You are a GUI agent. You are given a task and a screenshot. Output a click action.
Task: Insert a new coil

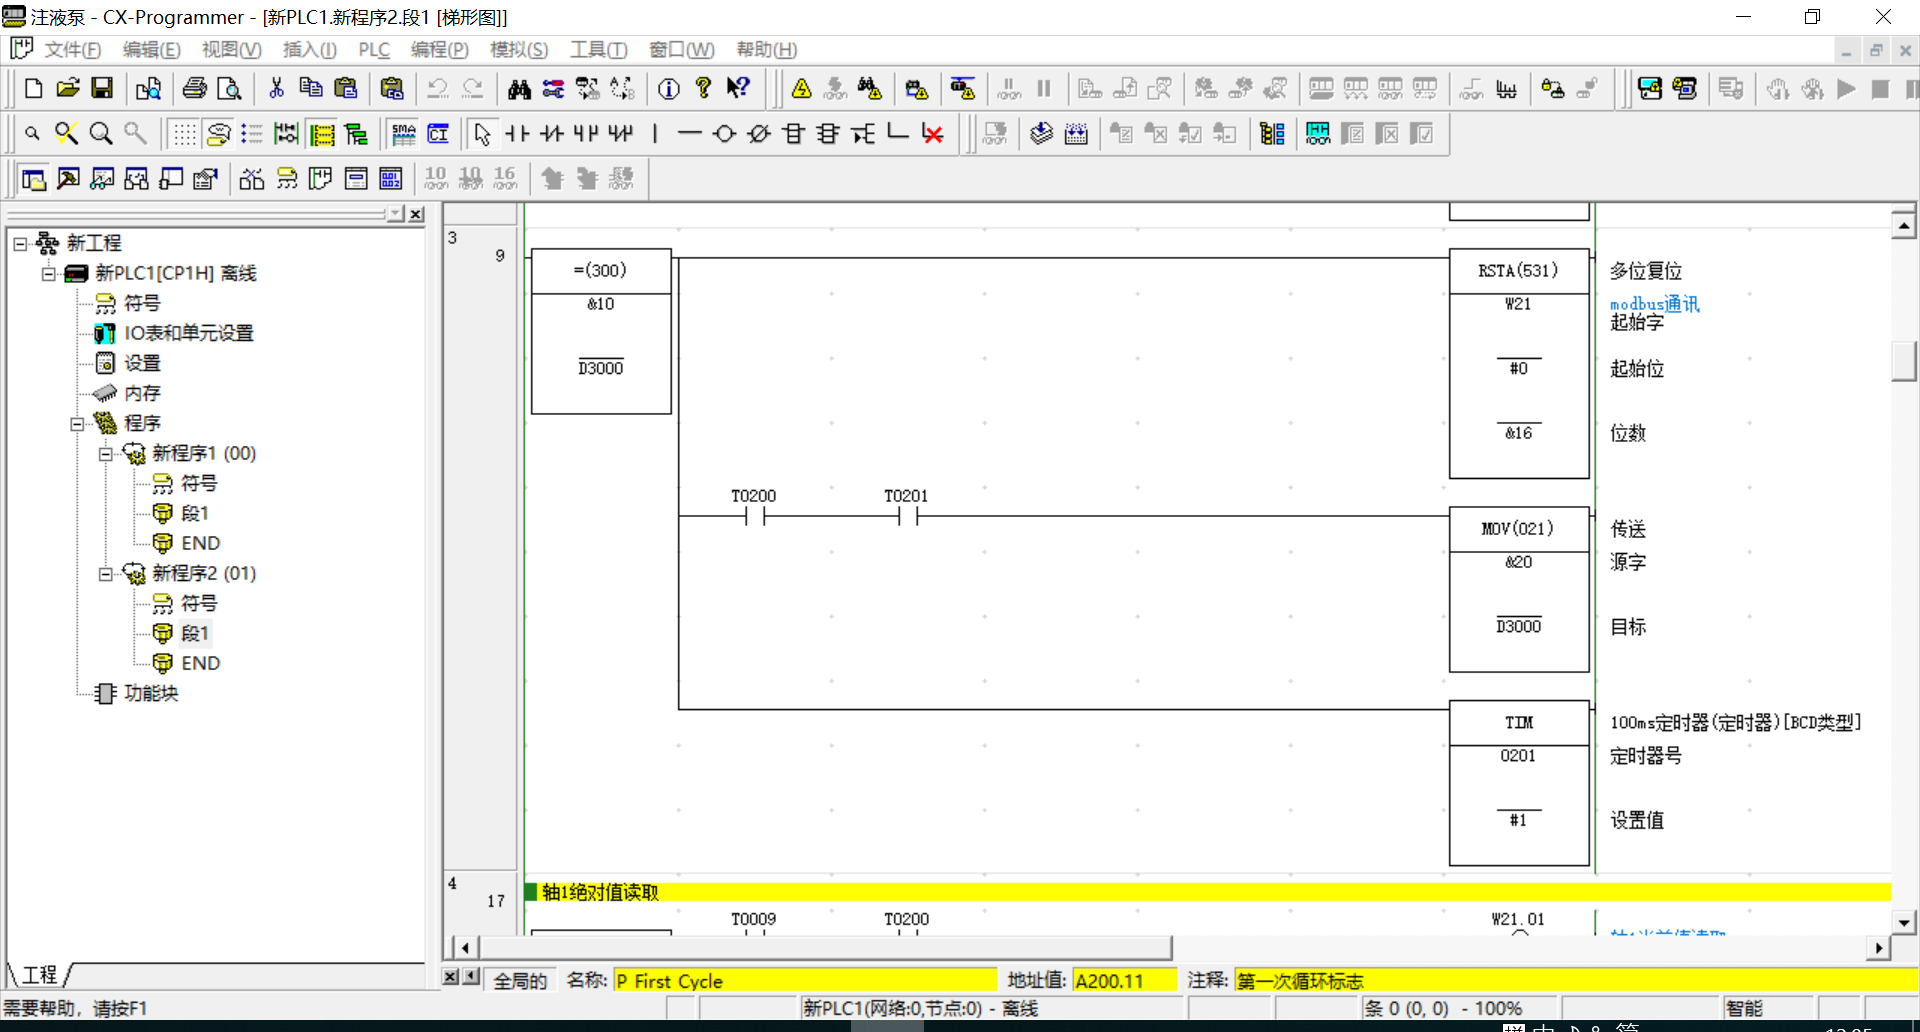(724, 134)
